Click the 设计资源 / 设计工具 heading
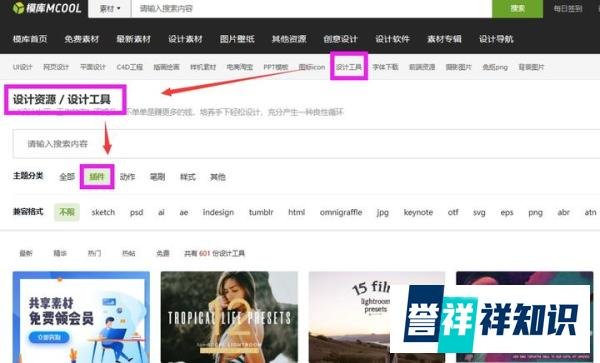Screen dimensions: 600x363 click(62, 99)
